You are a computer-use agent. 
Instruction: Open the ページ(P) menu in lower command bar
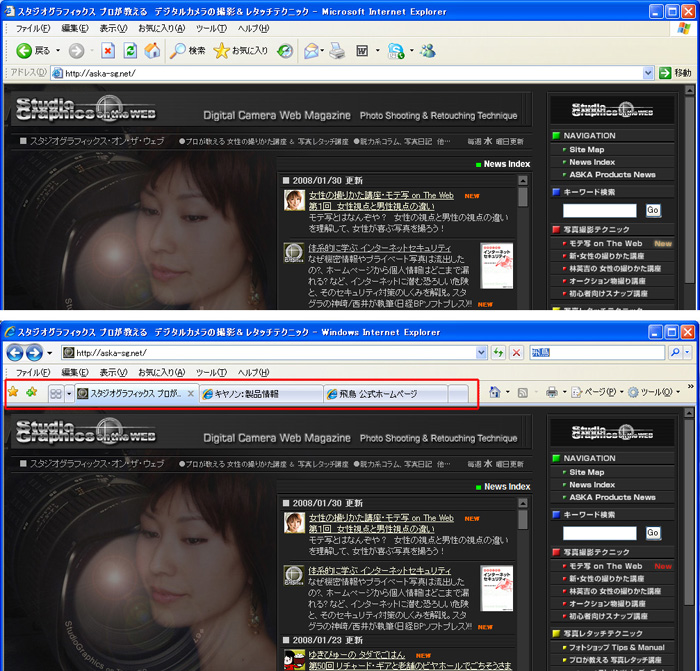click(597, 392)
